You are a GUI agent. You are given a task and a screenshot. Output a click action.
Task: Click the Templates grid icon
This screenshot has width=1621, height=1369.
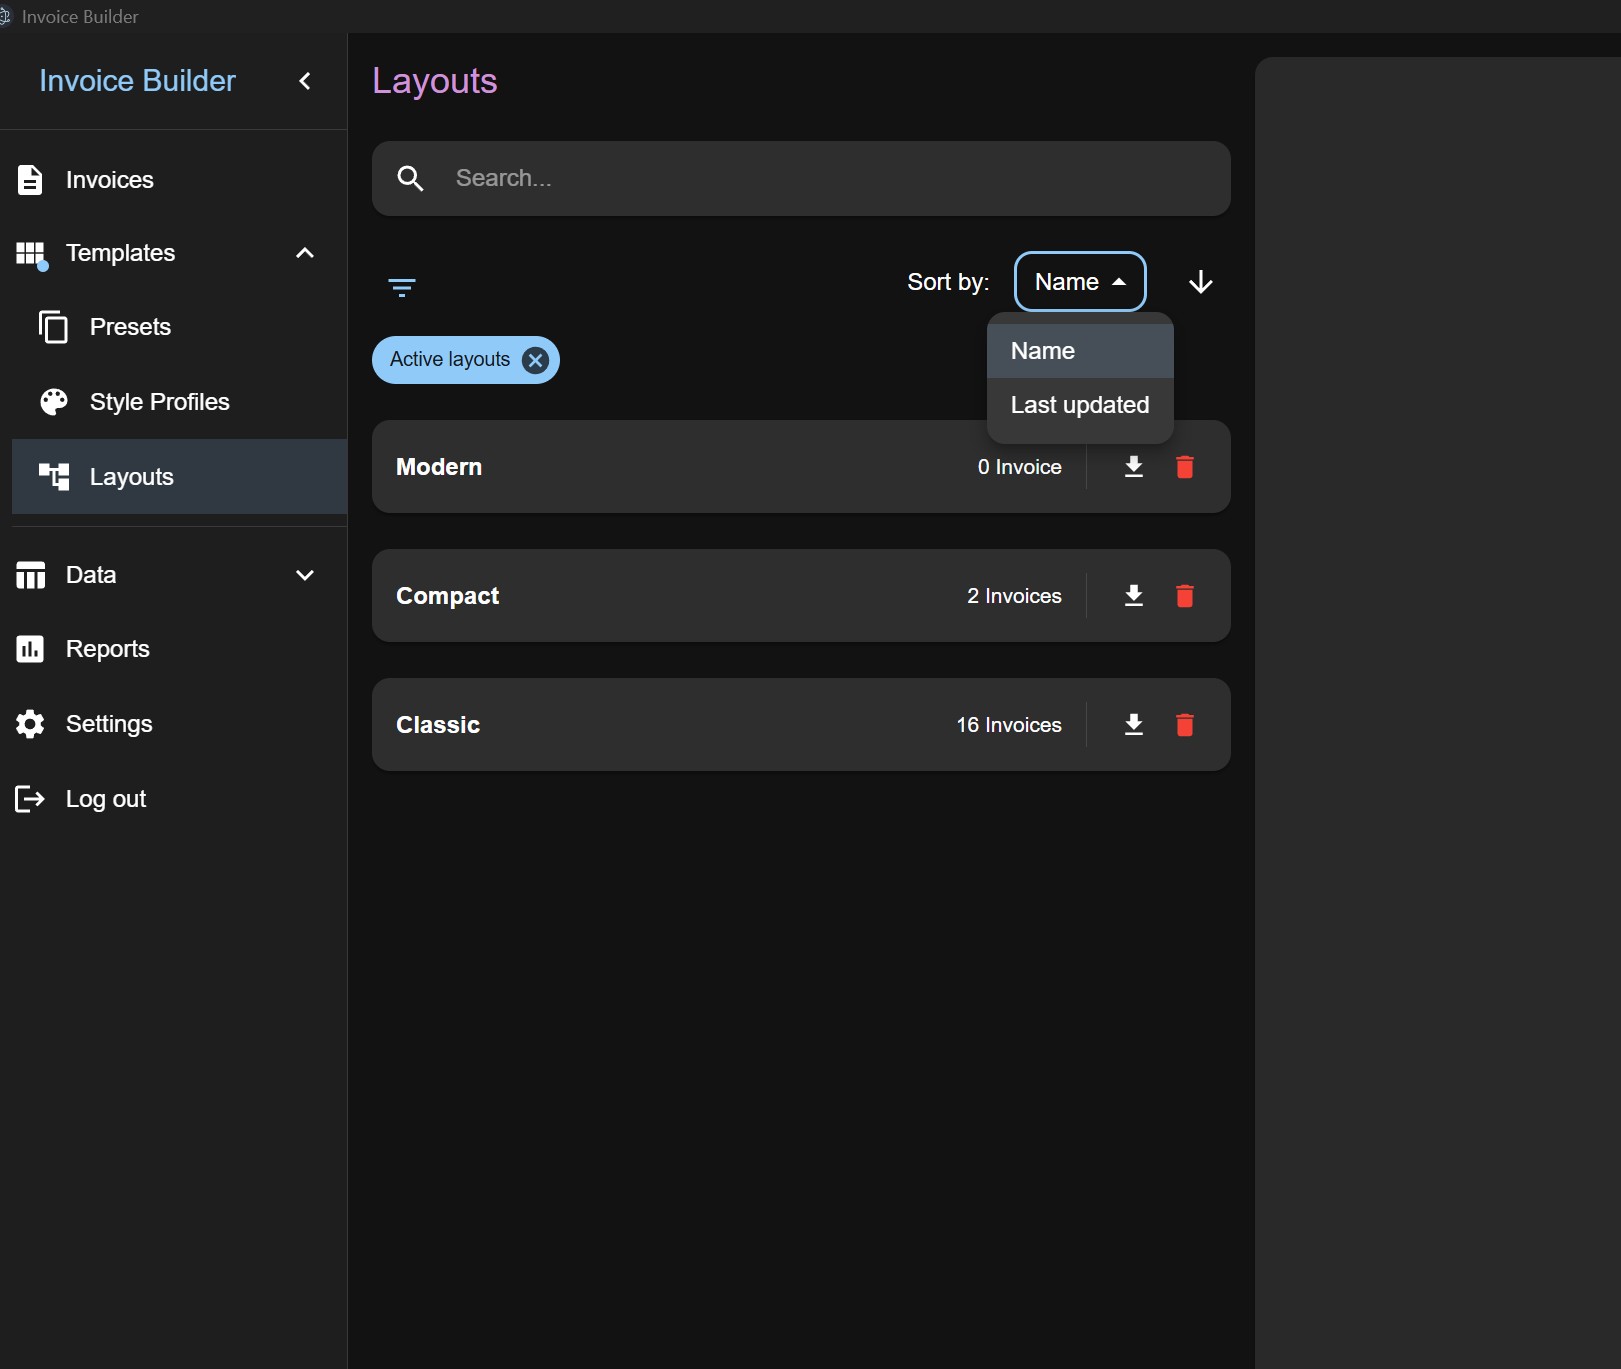click(x=31, y=254)
